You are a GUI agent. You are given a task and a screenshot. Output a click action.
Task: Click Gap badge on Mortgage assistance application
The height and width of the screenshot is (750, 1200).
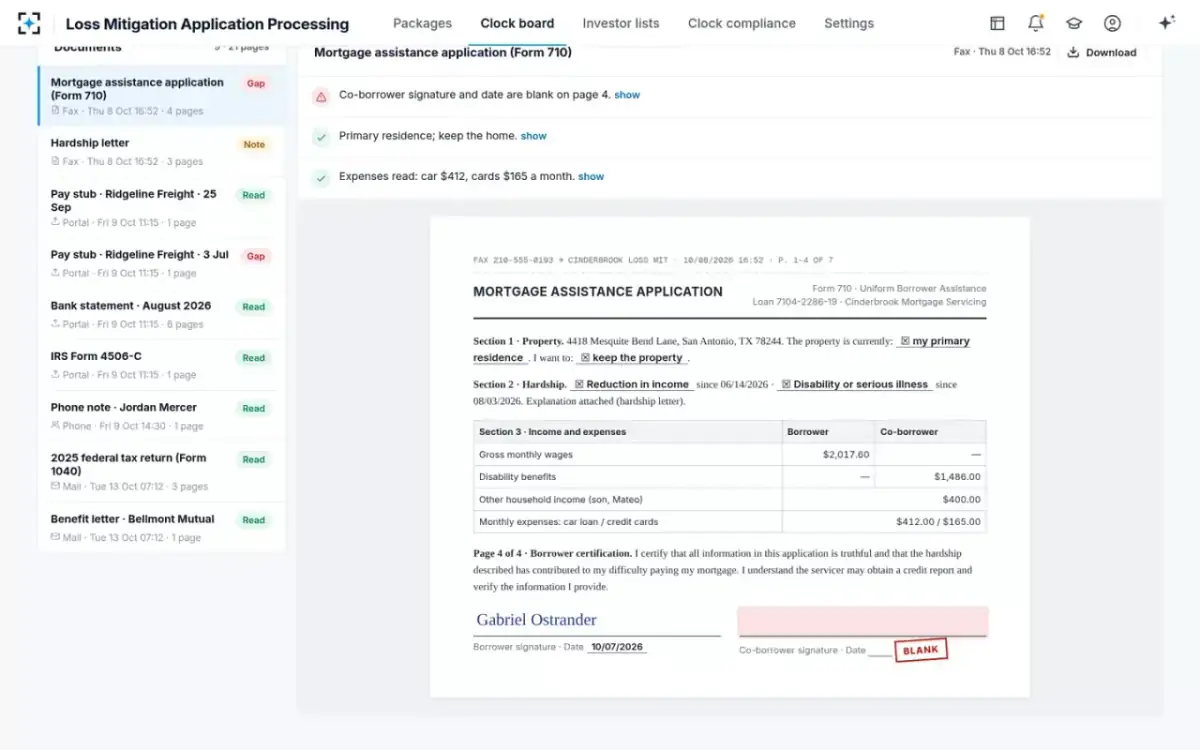coord(256,84)
